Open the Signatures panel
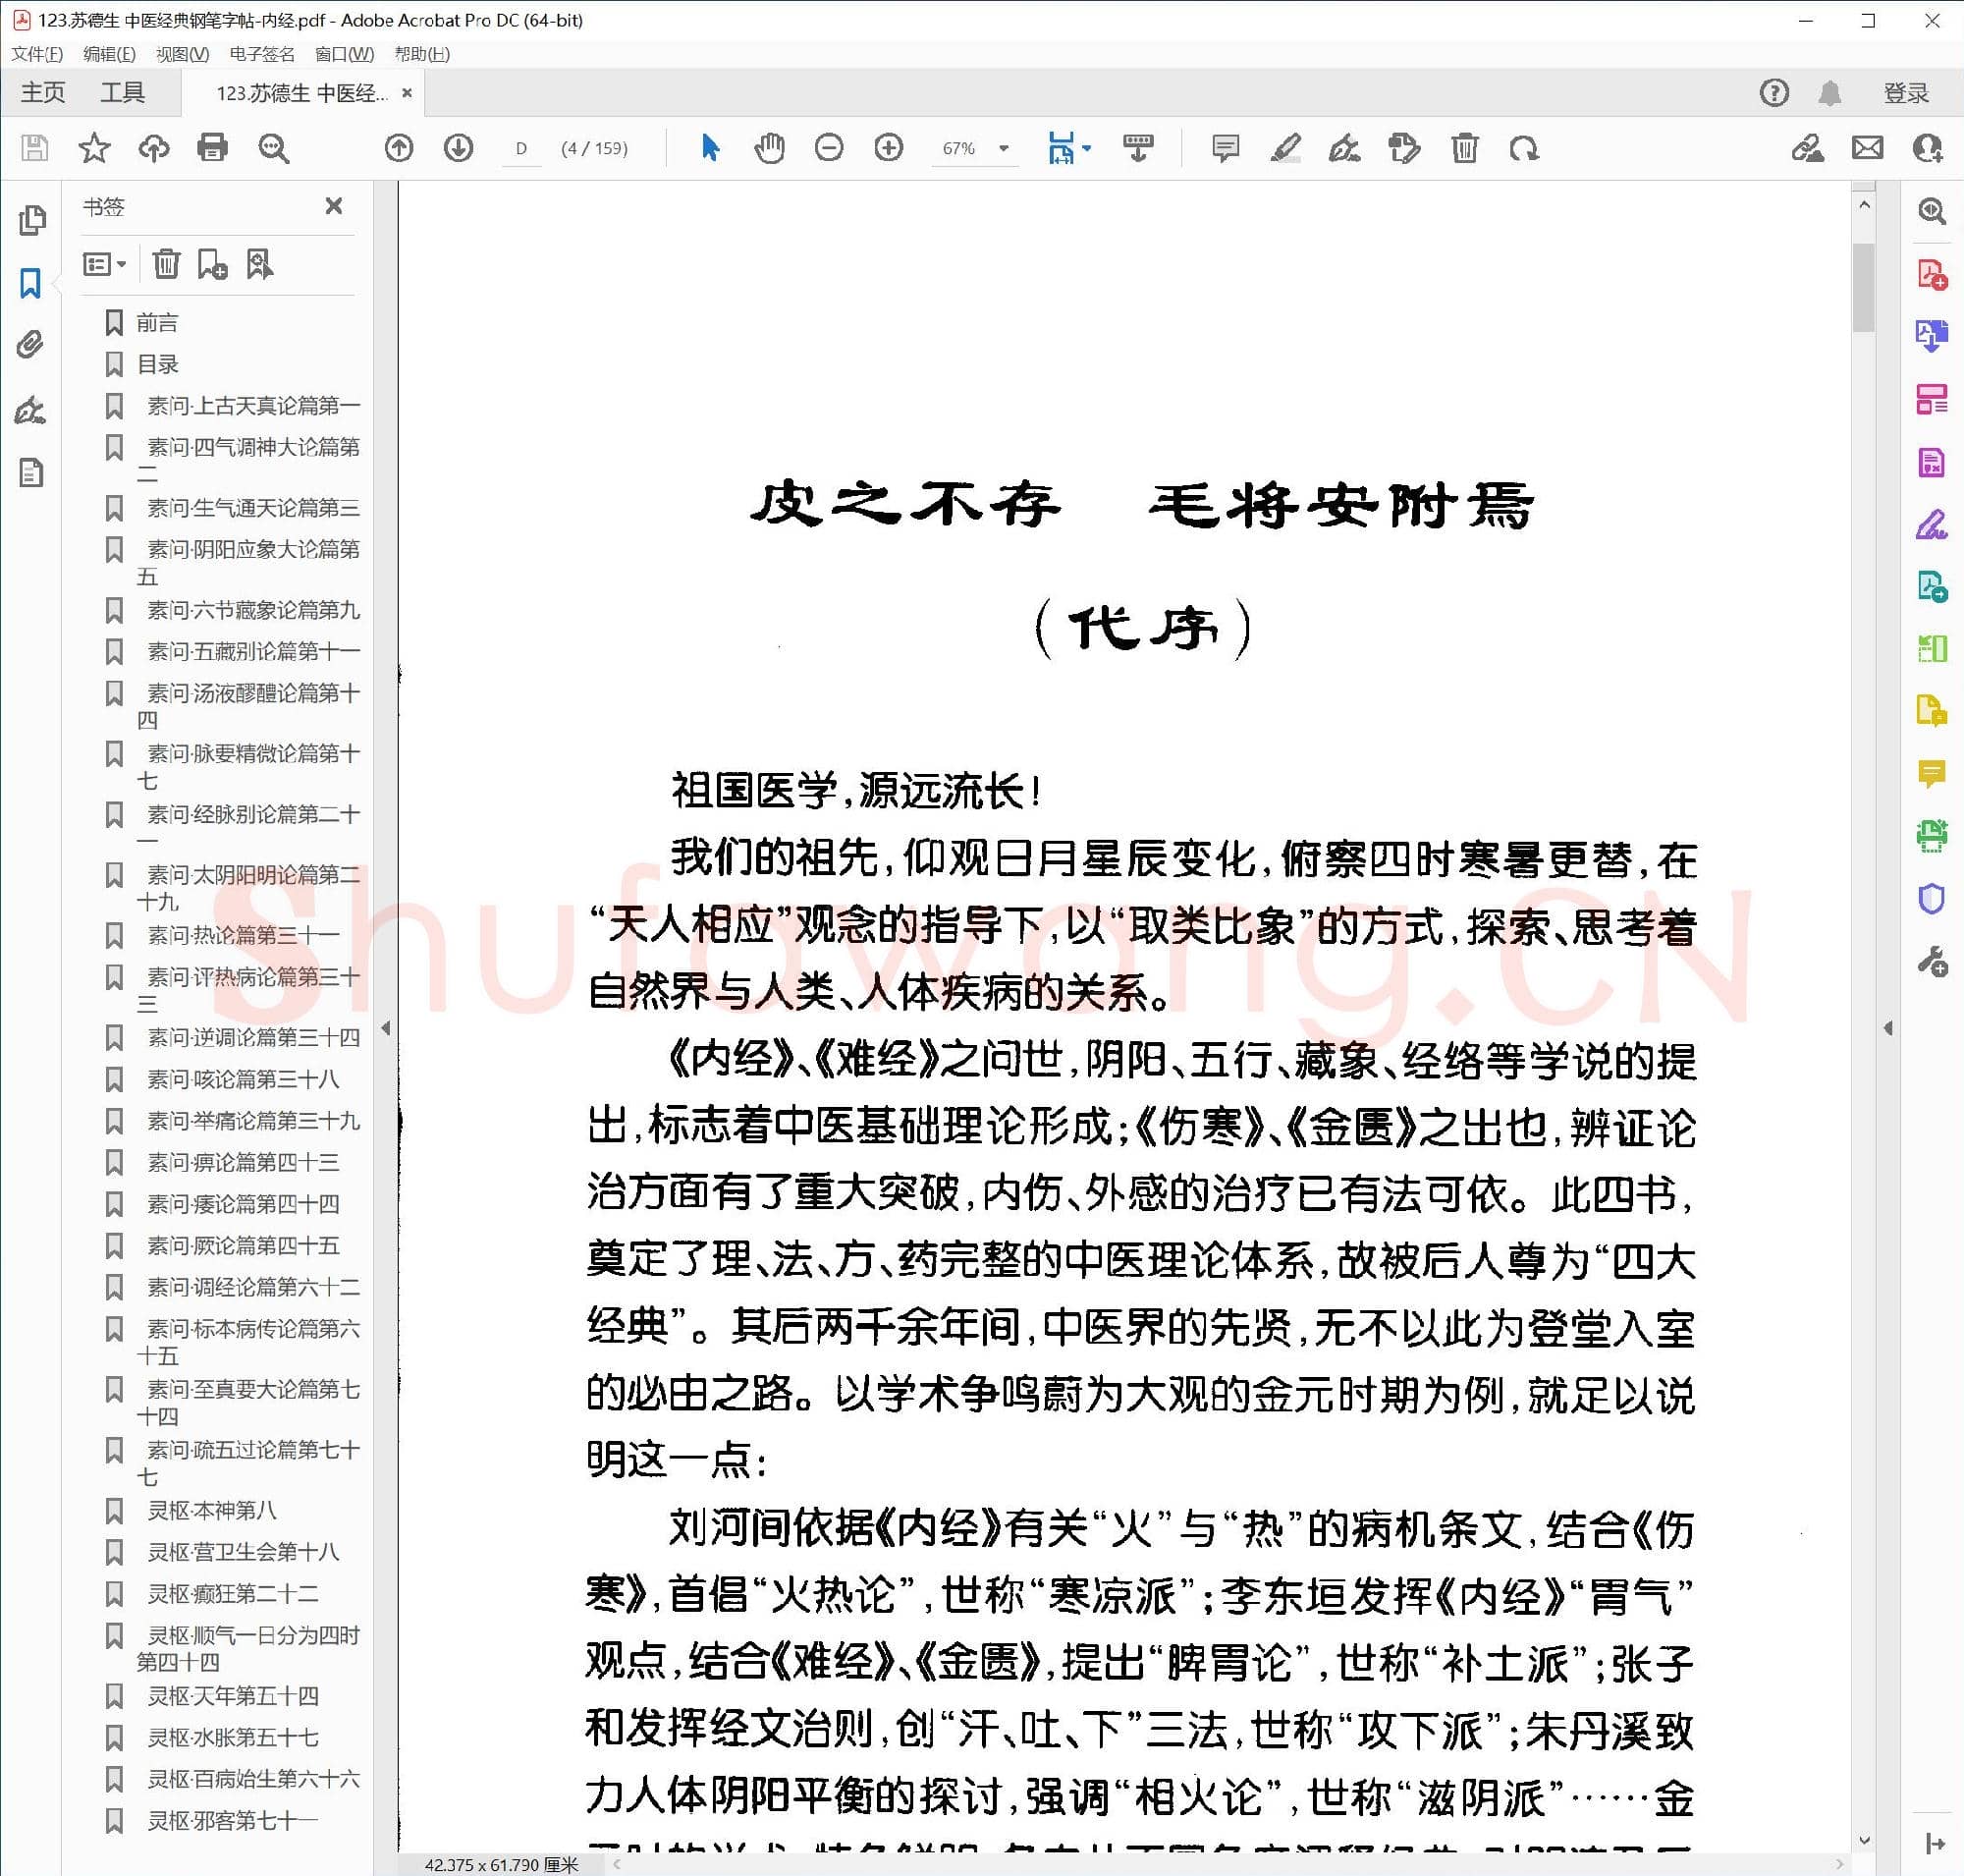The width and height of the screenshot is (1964, 1876). 29,411
